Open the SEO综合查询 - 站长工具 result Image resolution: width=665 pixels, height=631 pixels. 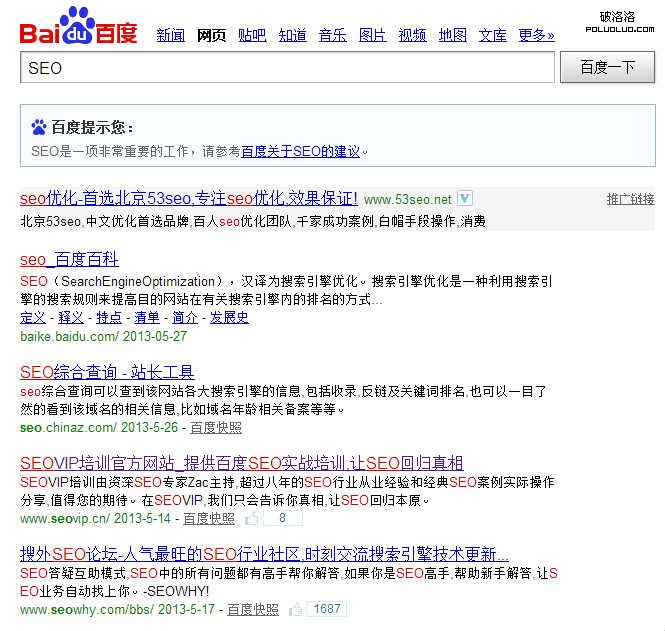coord(107,372)
